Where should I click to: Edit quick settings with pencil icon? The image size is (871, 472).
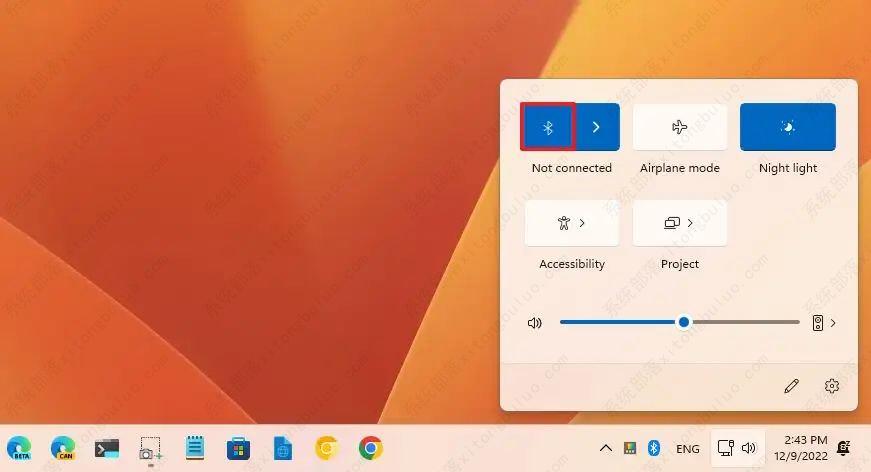(x=791, y=386)
